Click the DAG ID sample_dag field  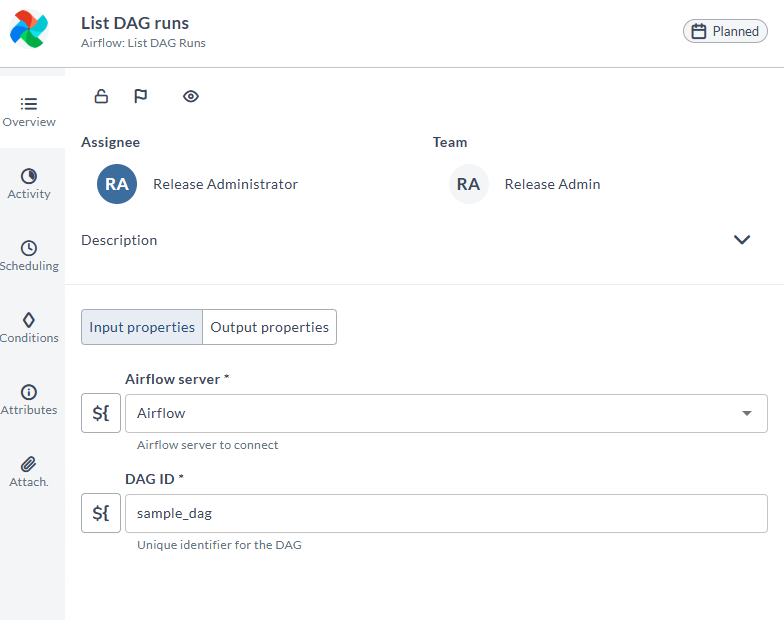446,513
